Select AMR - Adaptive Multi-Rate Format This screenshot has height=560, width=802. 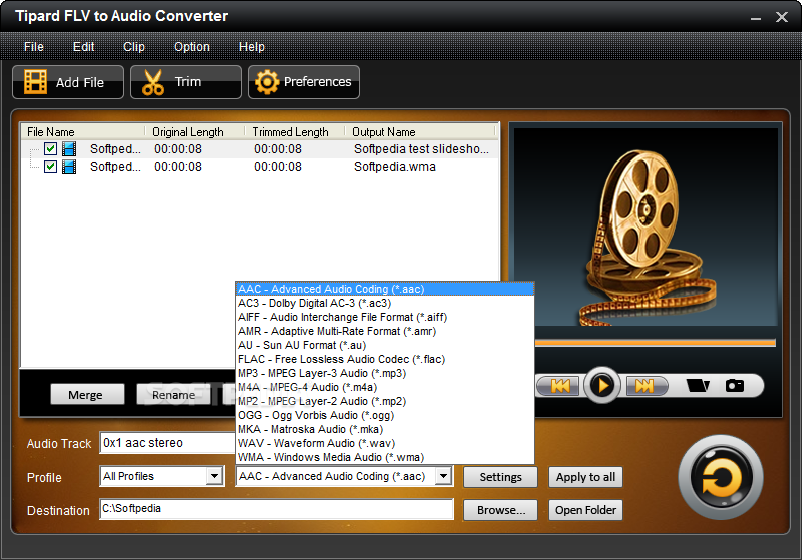click(x=385, y=331)
